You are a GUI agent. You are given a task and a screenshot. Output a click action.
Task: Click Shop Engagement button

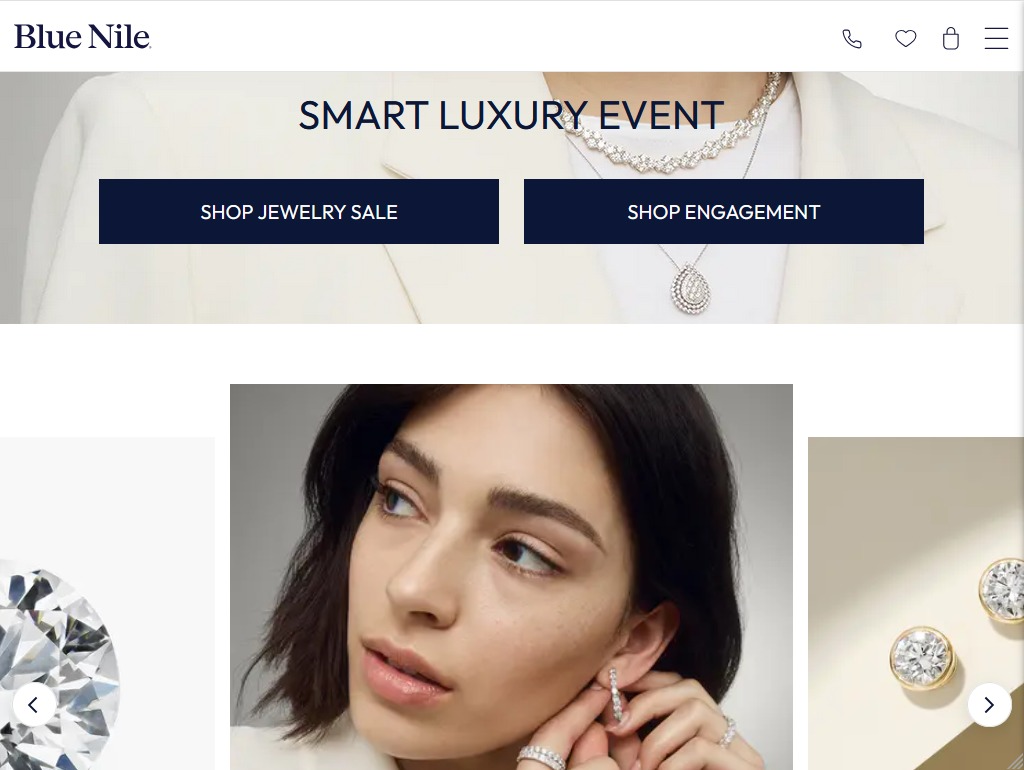pos(724,212)
